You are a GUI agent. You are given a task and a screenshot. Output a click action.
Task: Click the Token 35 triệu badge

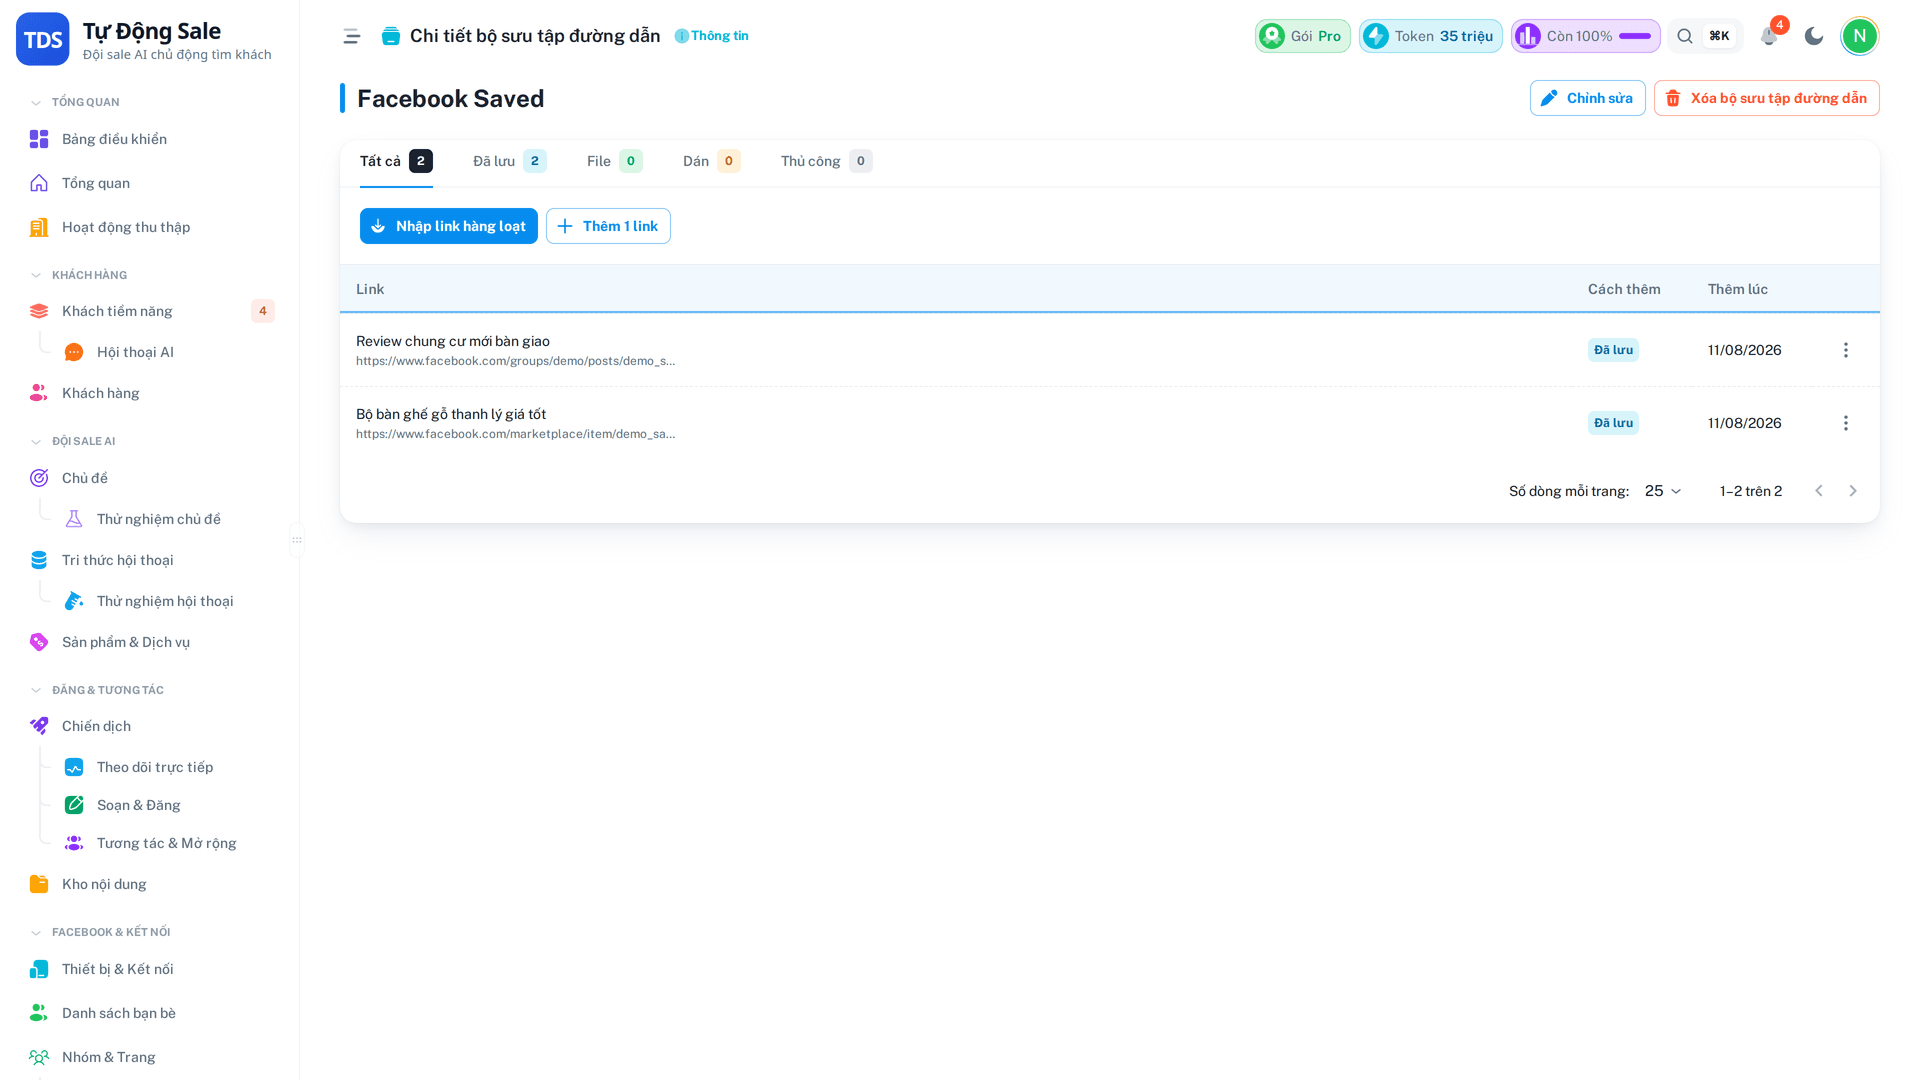tap(1430, 36)
